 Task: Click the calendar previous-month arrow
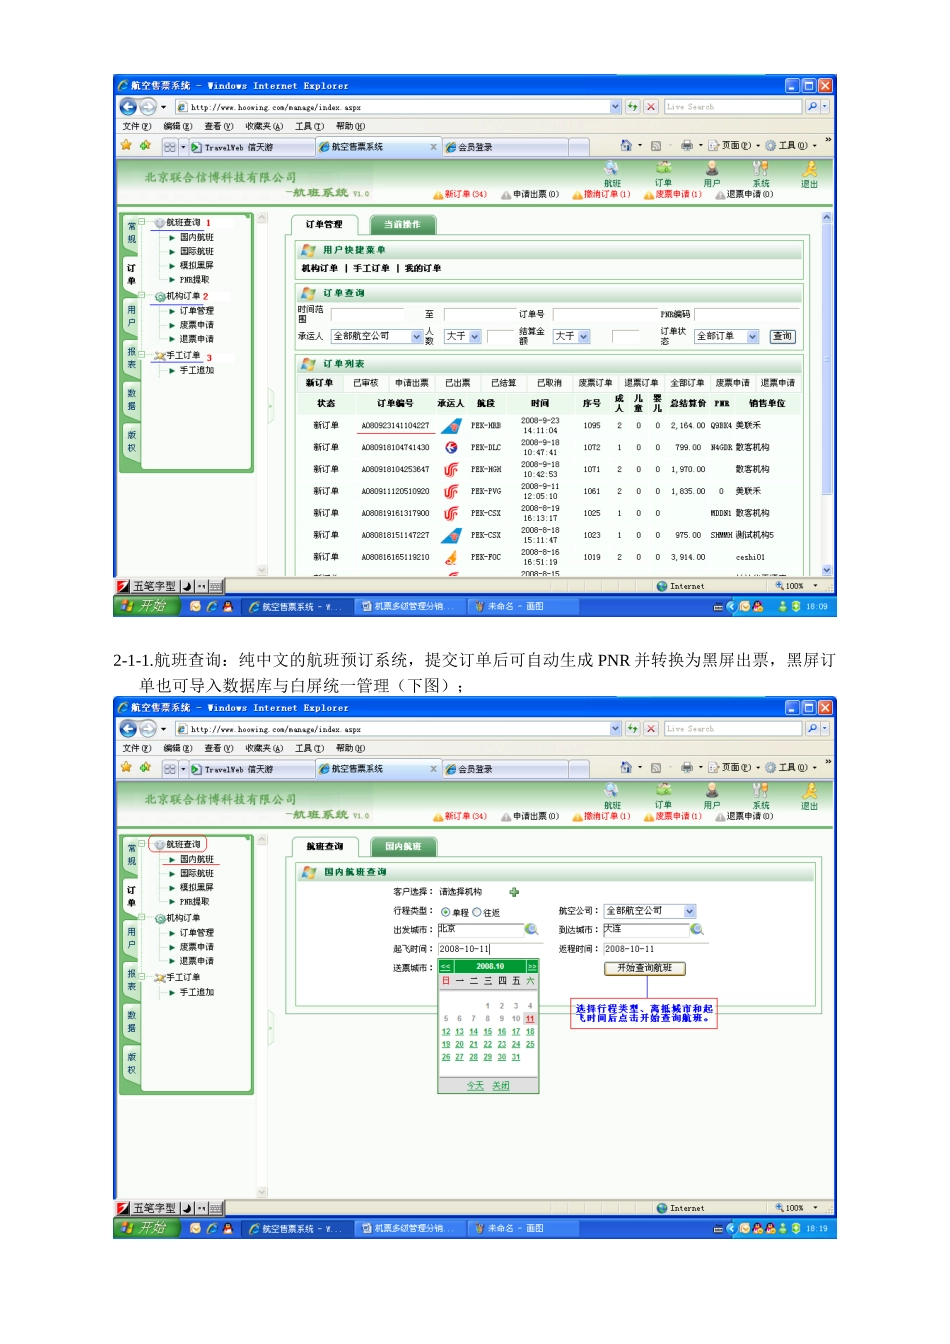pos(446,967)
